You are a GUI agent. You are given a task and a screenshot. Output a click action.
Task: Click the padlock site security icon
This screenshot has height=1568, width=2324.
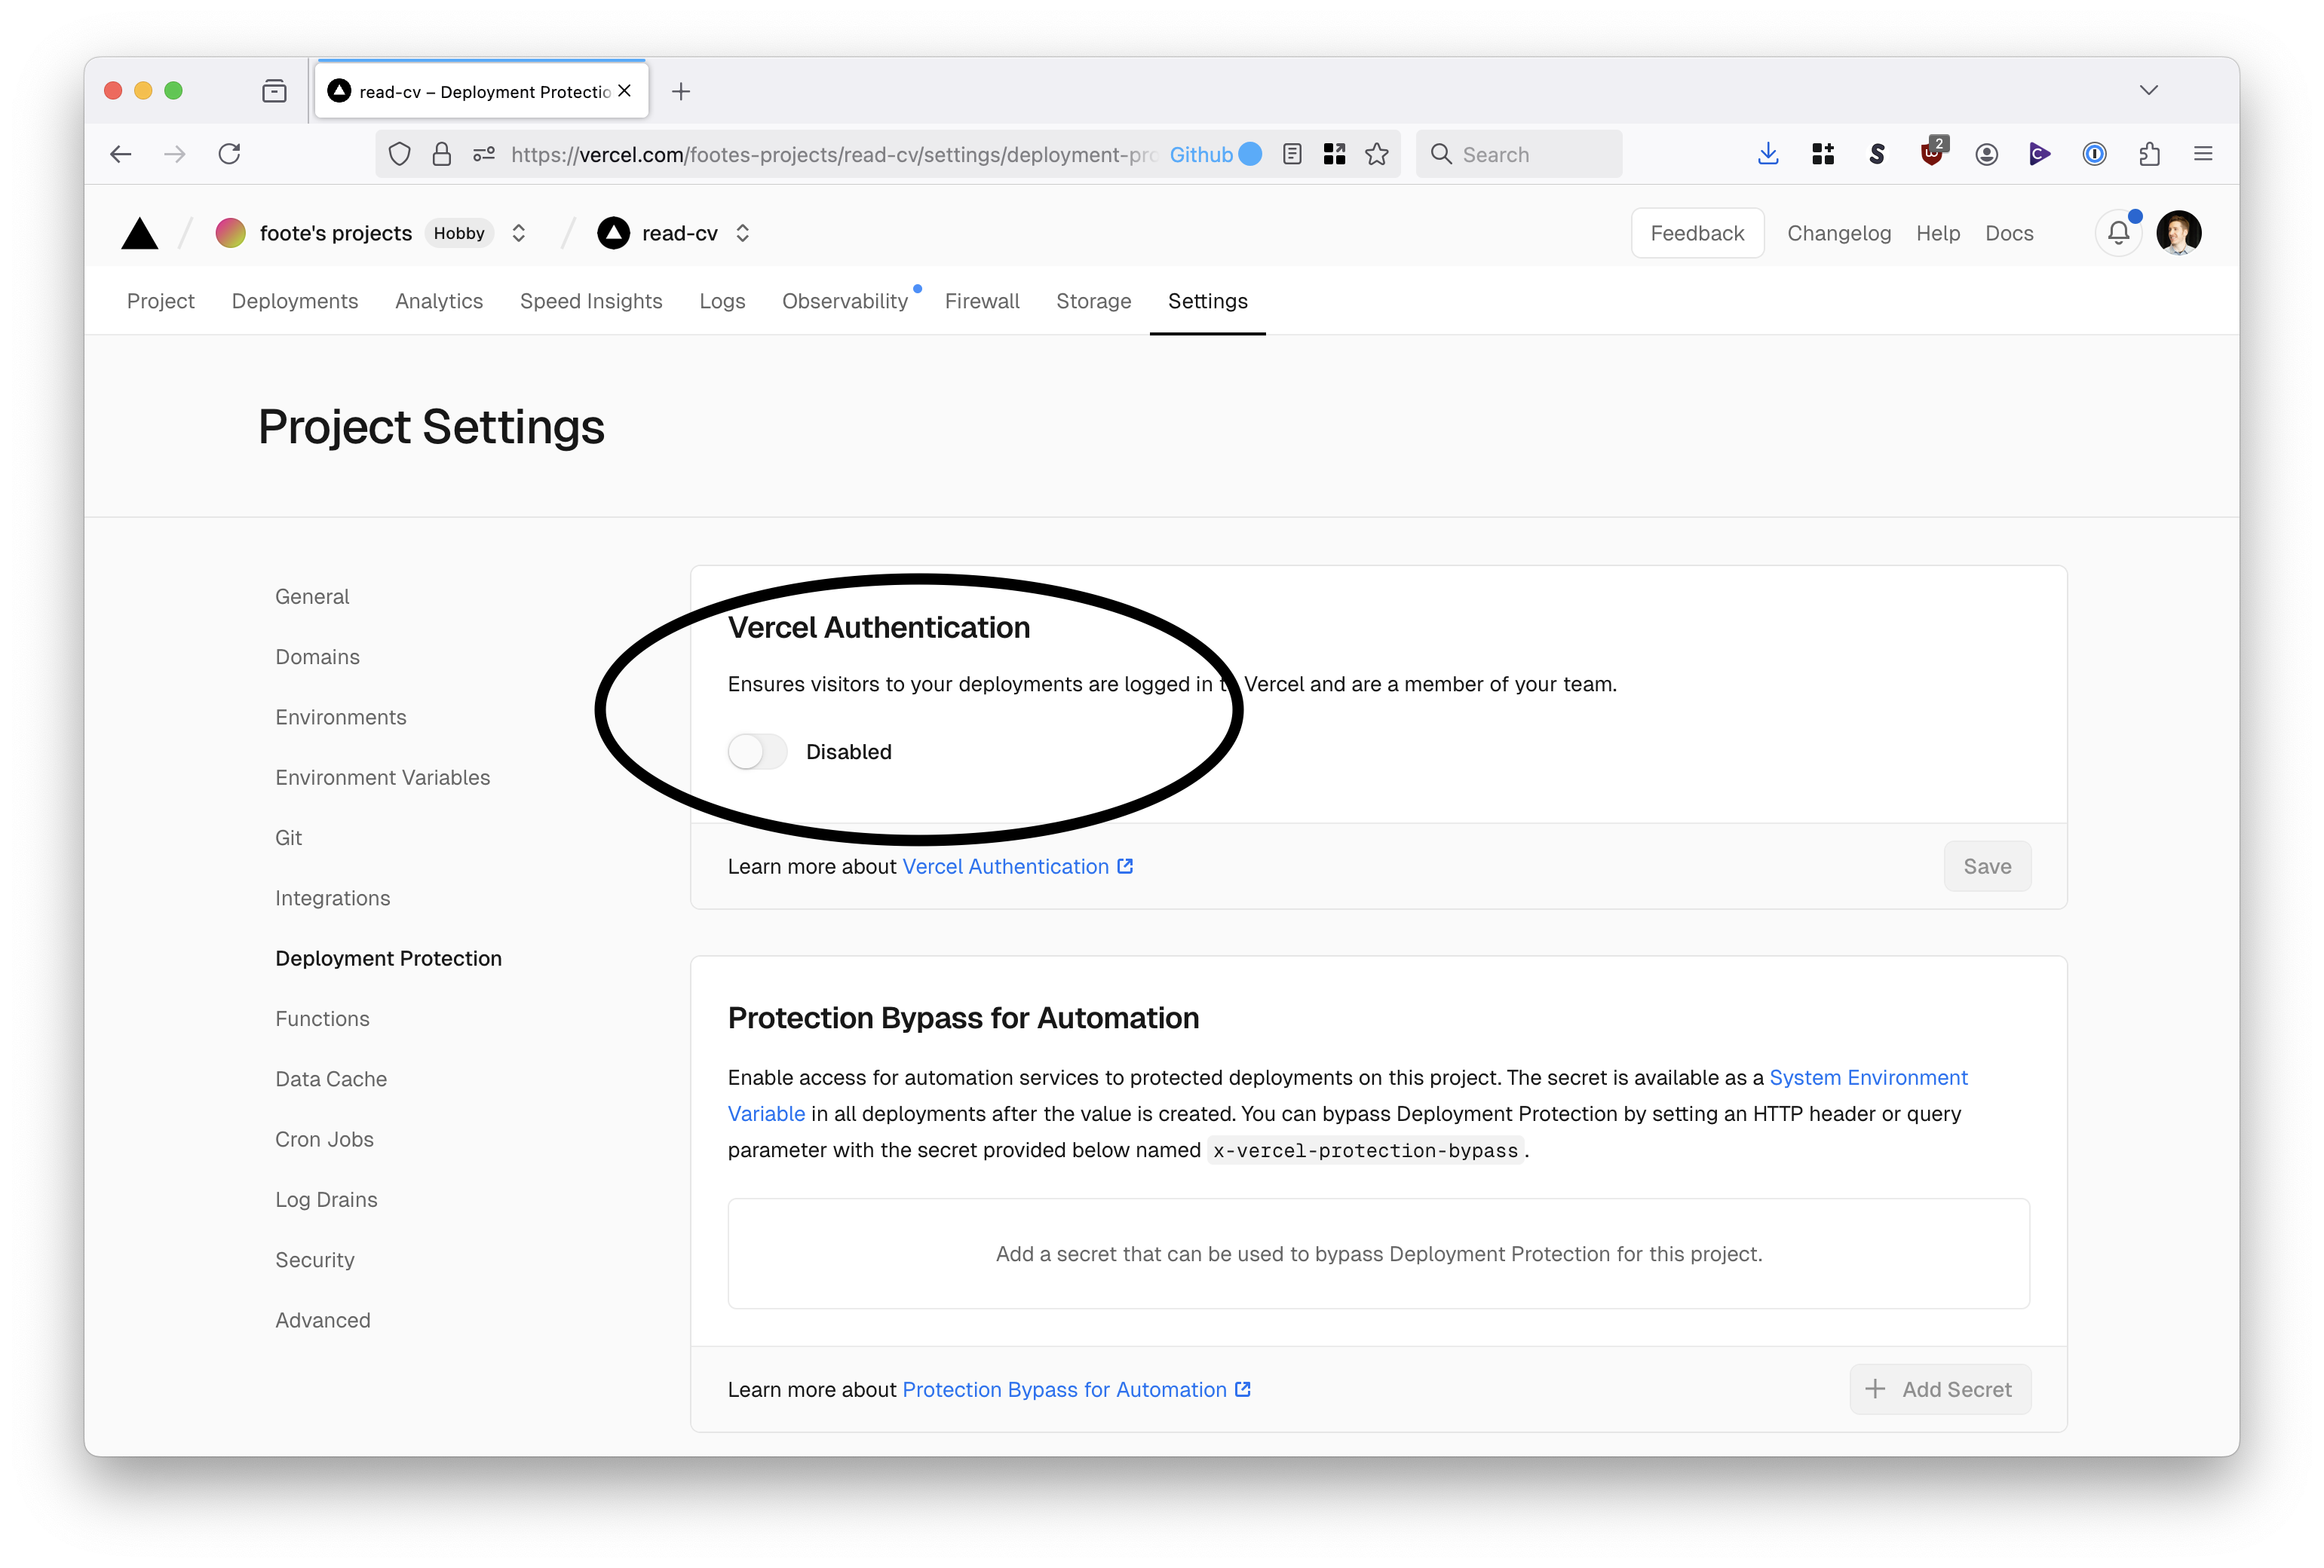[442, 154]
